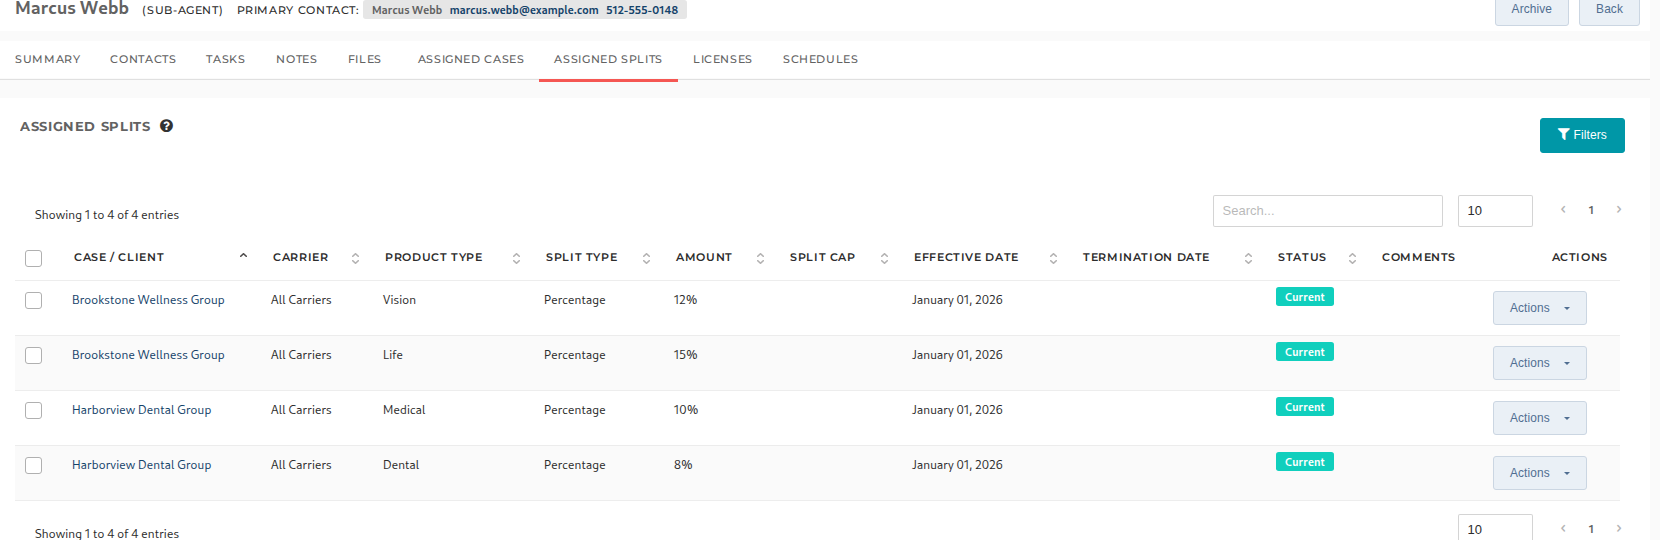Check the Harborview Dental Group Dental row
Screen dimensions: 1660x540
34,465
